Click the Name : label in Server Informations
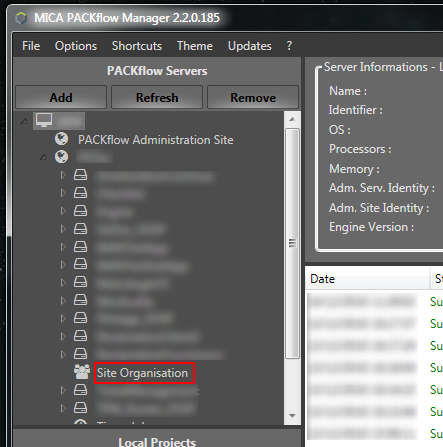443x447 pixels. [348, 91]
